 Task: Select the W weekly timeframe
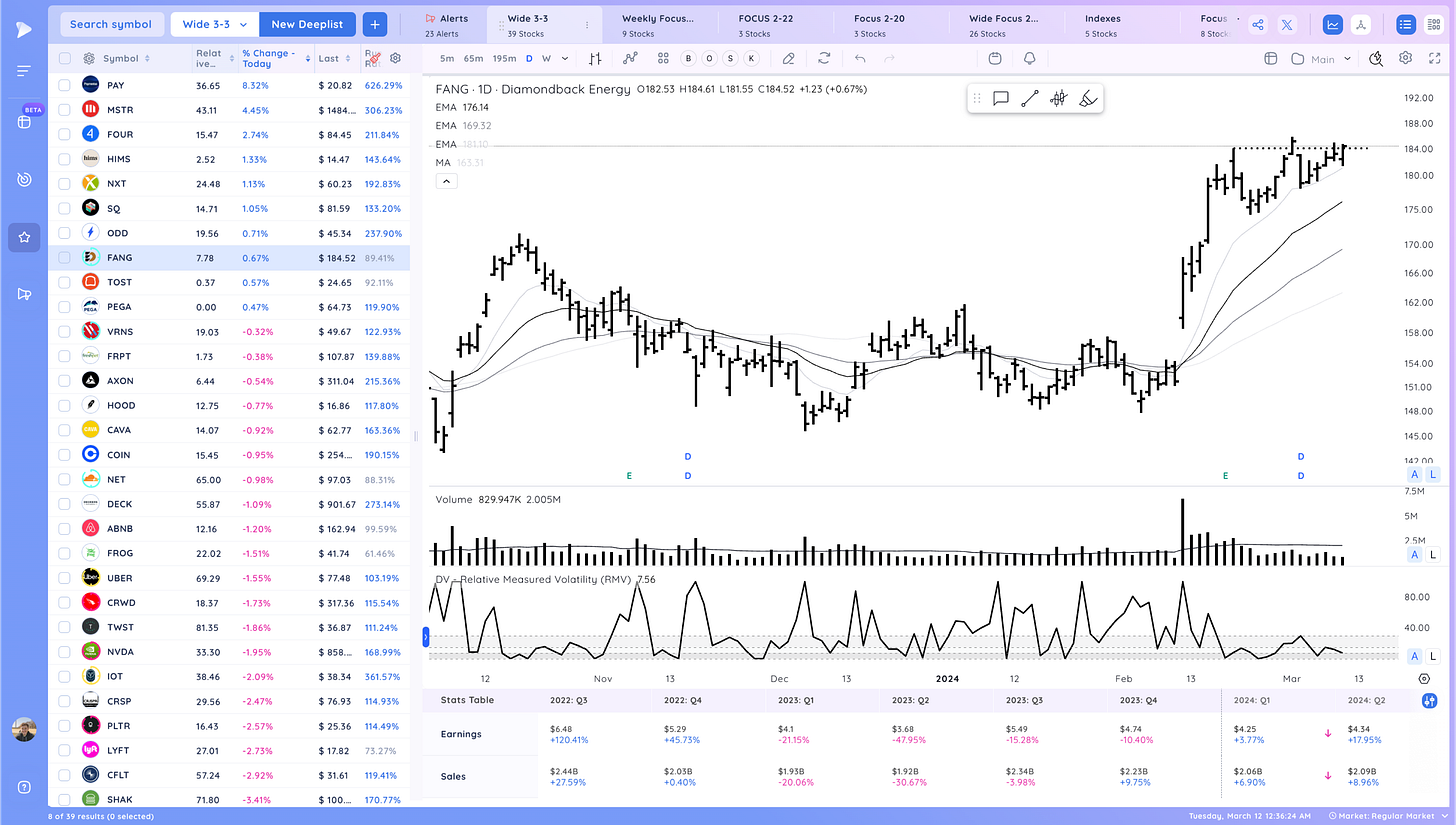tap(548, 59)
